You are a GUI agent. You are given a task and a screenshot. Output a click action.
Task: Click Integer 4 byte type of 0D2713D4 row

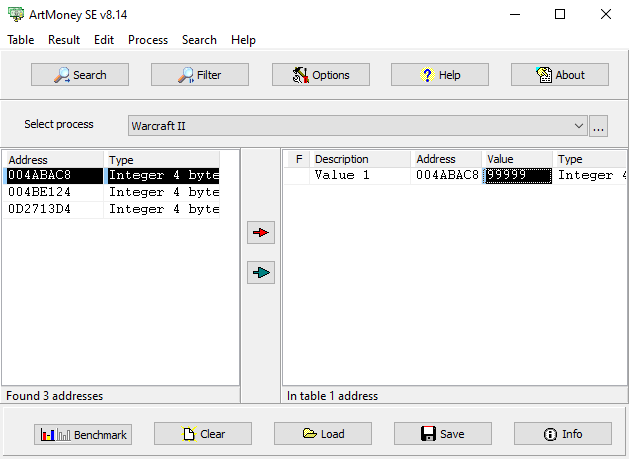(x=162, y=209)
